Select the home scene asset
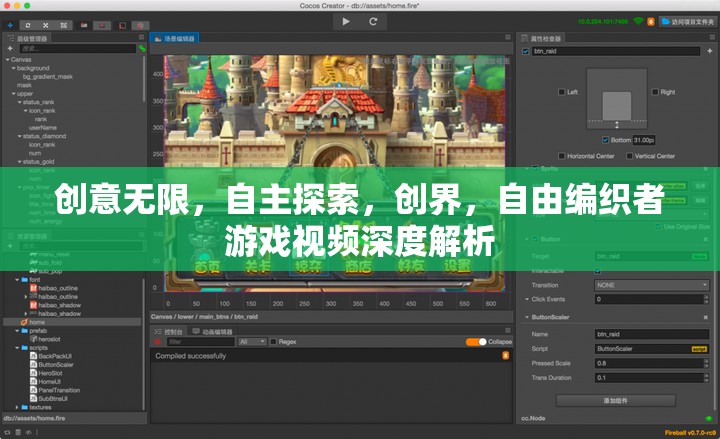This screenshot has height=439, width=720. point(37,322)
